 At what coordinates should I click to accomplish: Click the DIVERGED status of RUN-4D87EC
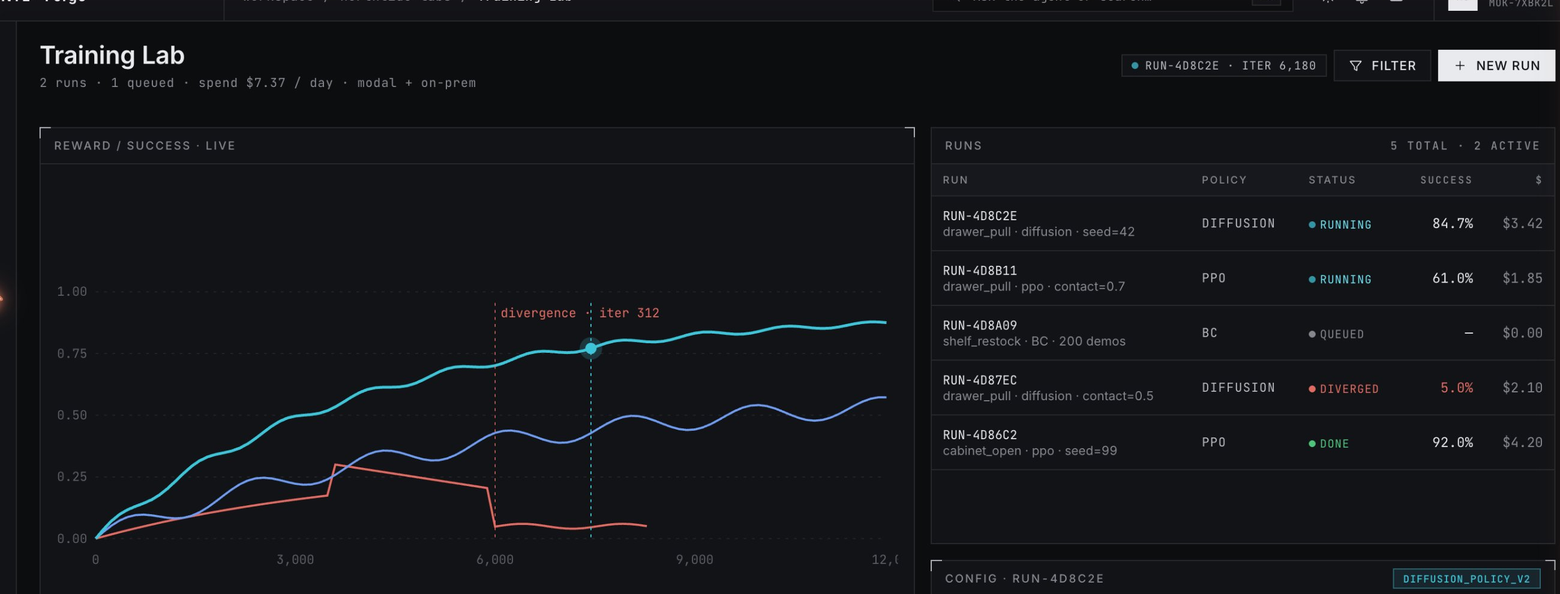pyautogui.click(x=1344, y=389)
